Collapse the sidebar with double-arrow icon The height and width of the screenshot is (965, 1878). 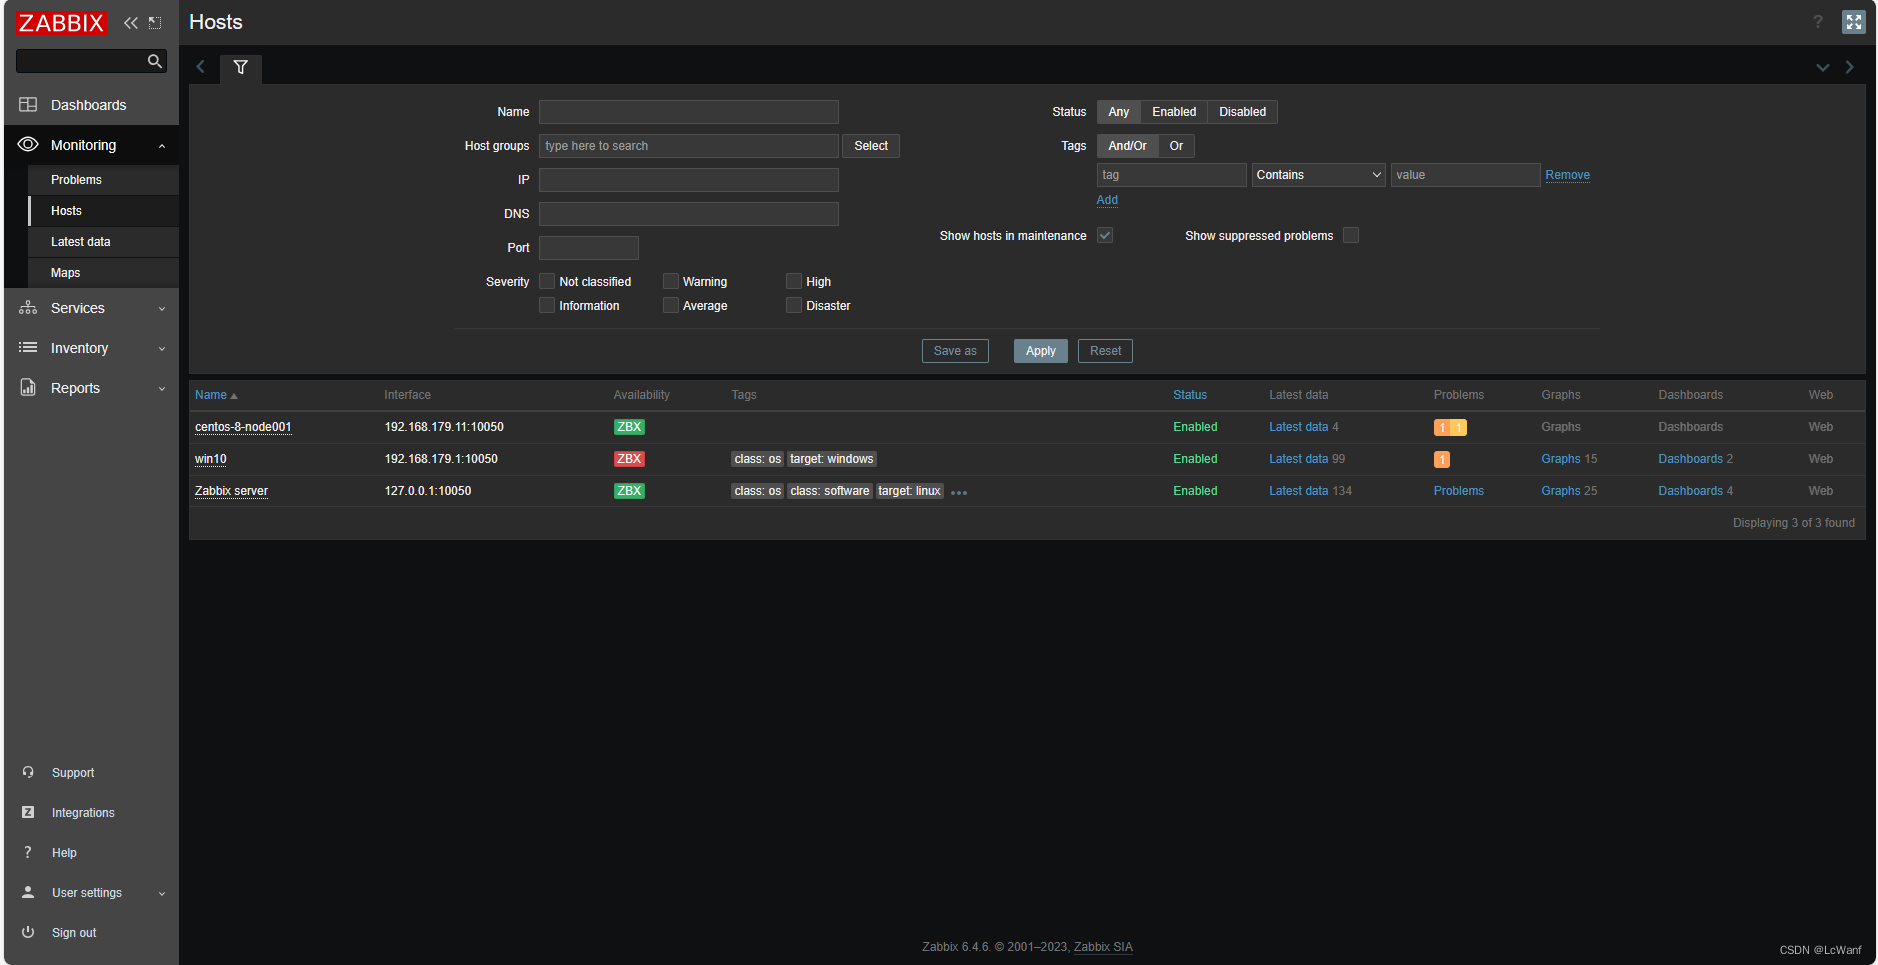click(x=131, y=23)
